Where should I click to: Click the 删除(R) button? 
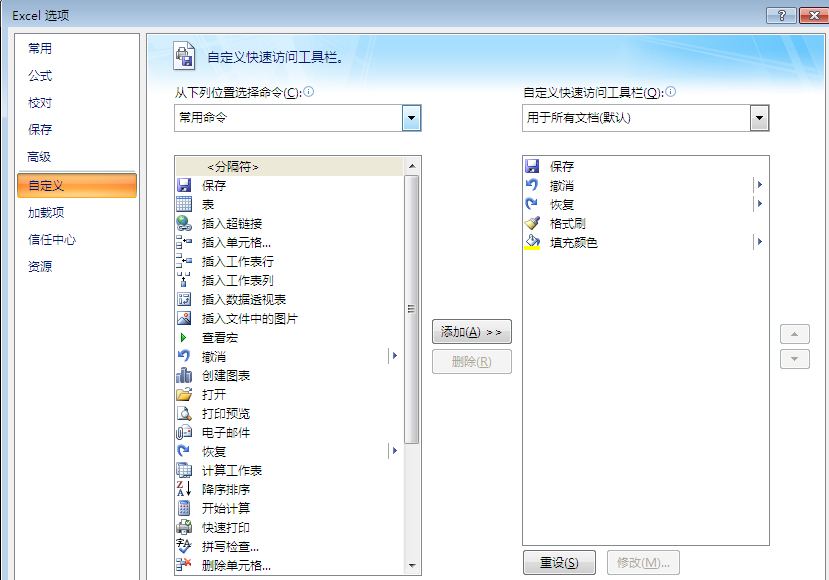[x=472, y=362]
